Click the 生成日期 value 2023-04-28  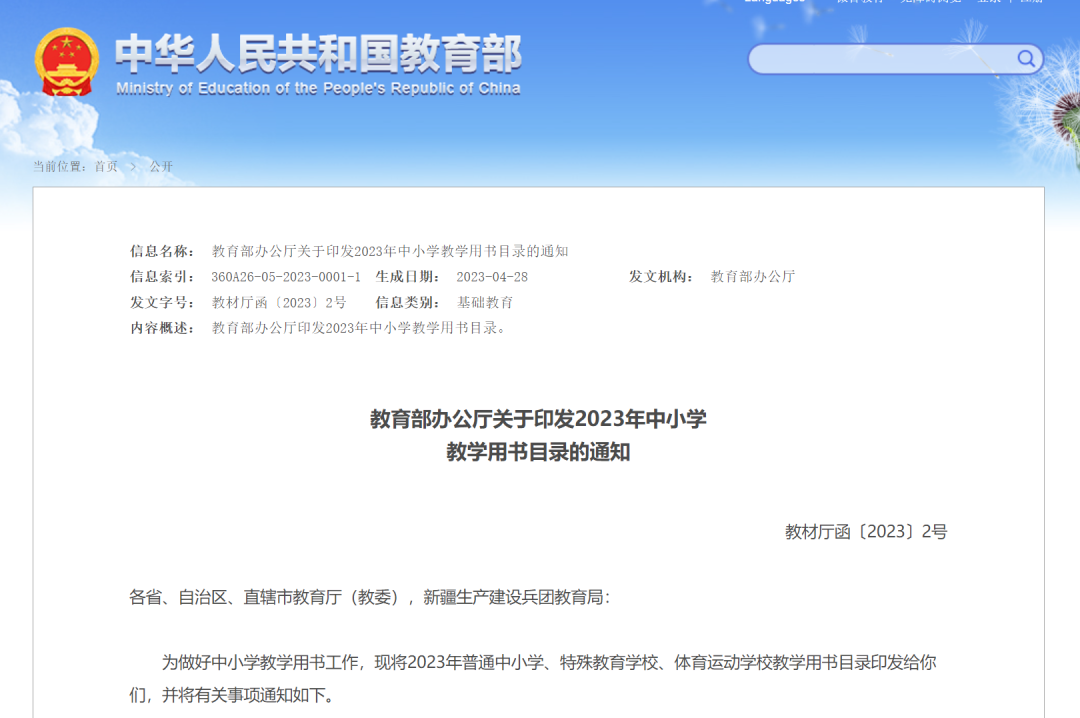498,277
